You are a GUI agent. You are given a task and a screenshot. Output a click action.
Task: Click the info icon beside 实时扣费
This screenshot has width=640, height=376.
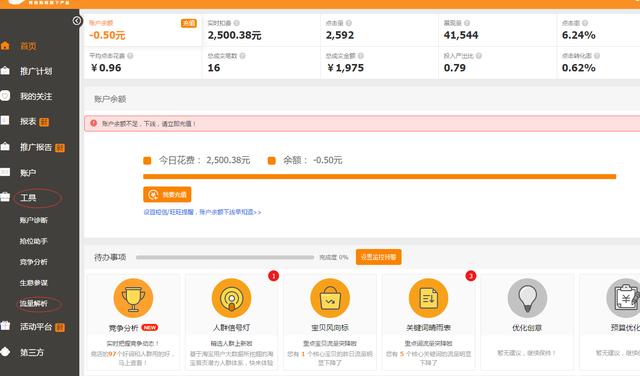237,23
